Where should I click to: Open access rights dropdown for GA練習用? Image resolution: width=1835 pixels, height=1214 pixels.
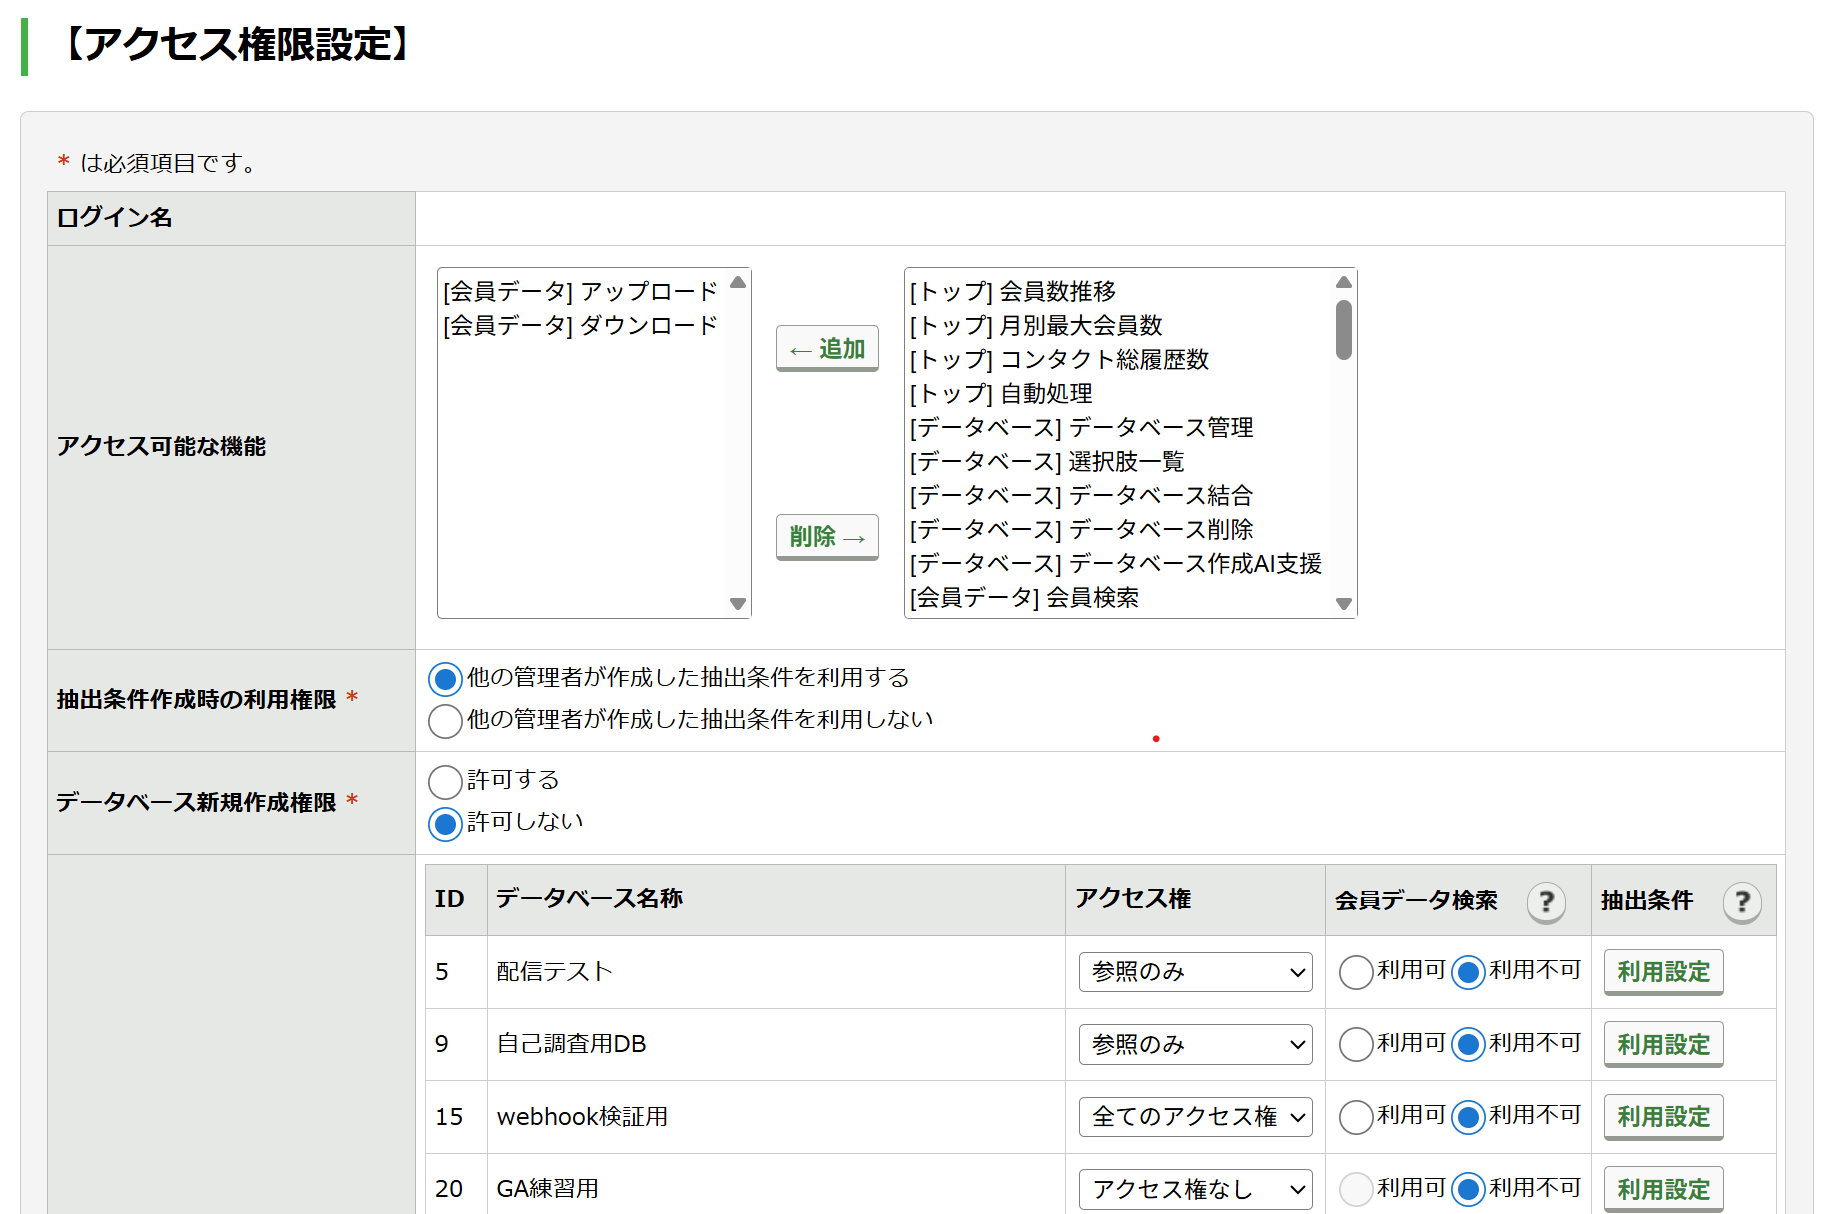click(1195, 1189)
